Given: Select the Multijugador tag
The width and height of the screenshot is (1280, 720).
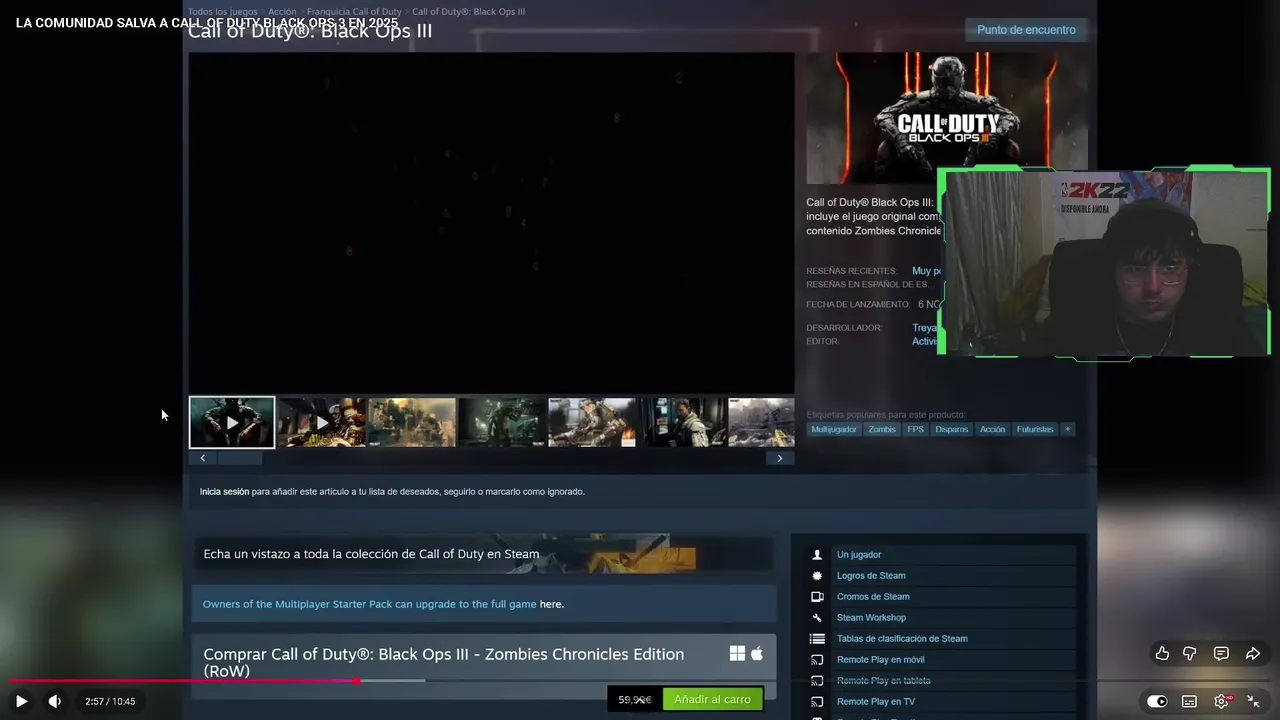Looking at the screenshot, I should point(834,429).
